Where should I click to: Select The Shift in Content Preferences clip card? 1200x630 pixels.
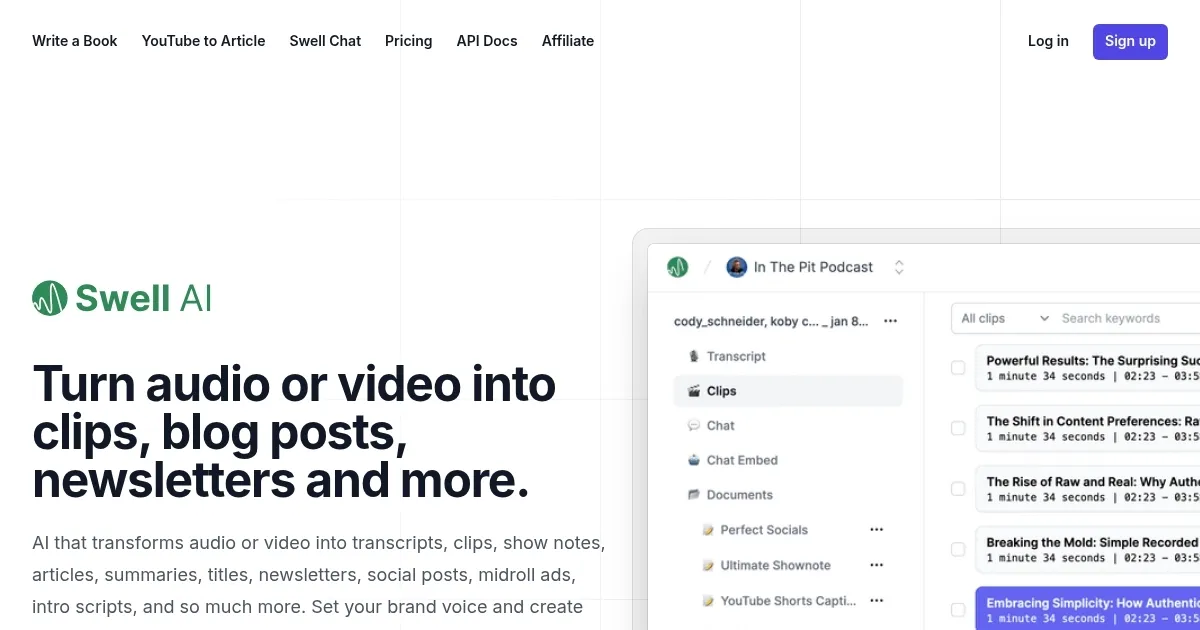tap(1088, 428)
